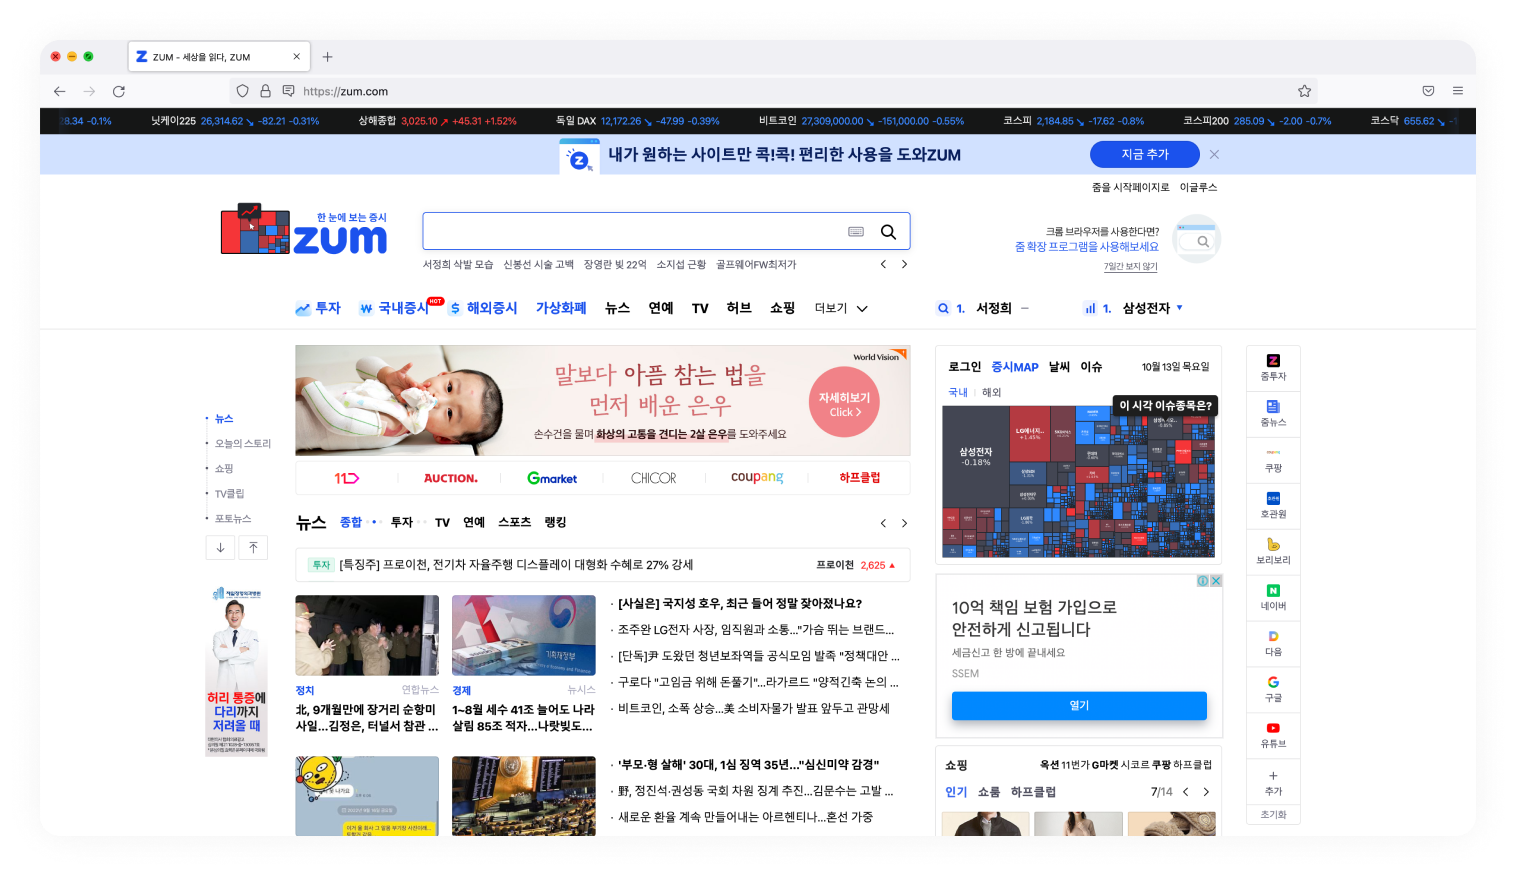Open the 가상화폐 menu item
The height and width of the screenshot is (876, 1516).
coord(560,308)
